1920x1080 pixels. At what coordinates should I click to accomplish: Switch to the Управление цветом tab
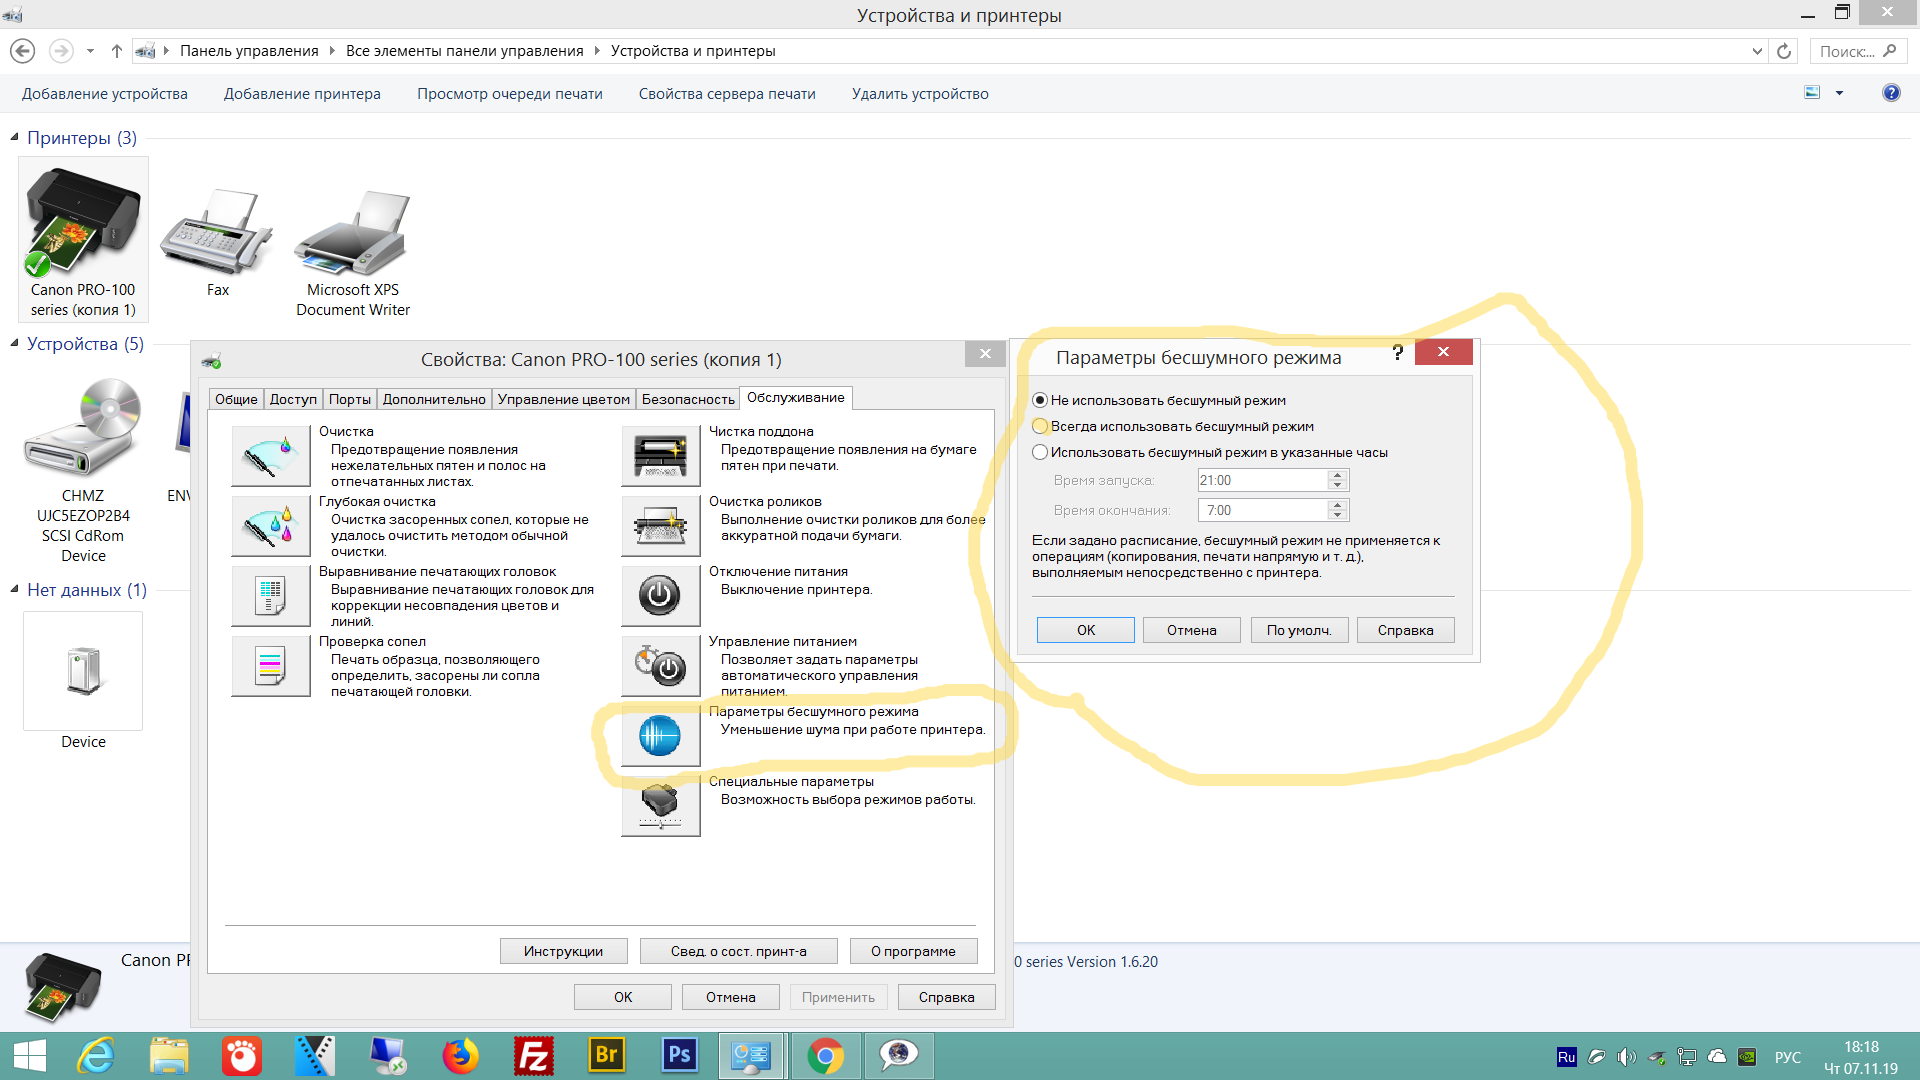(564, 399)
